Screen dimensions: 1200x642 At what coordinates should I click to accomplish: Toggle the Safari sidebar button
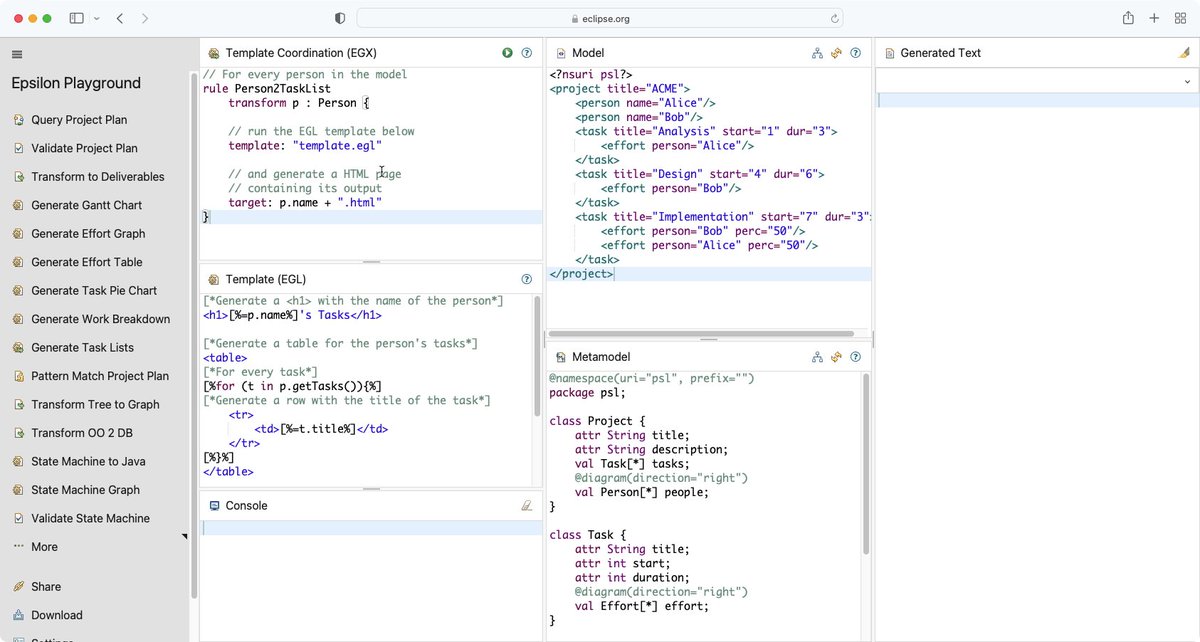[x=77, y=18]
